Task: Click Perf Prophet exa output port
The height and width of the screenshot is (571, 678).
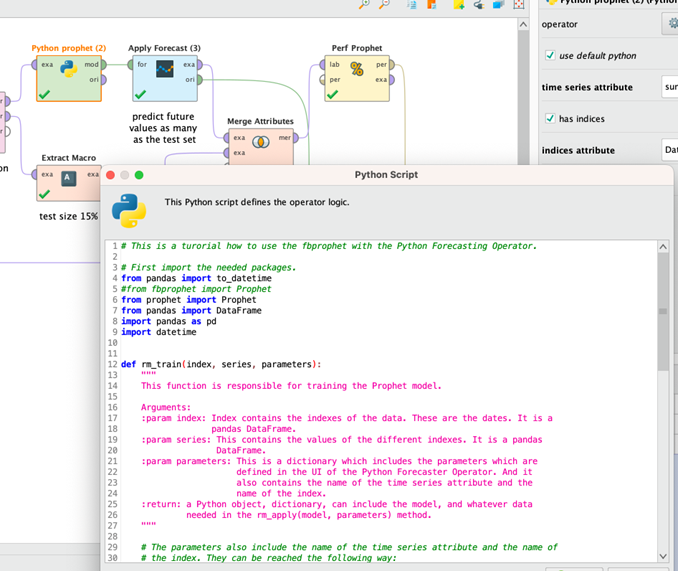Action: pos(392,80)
